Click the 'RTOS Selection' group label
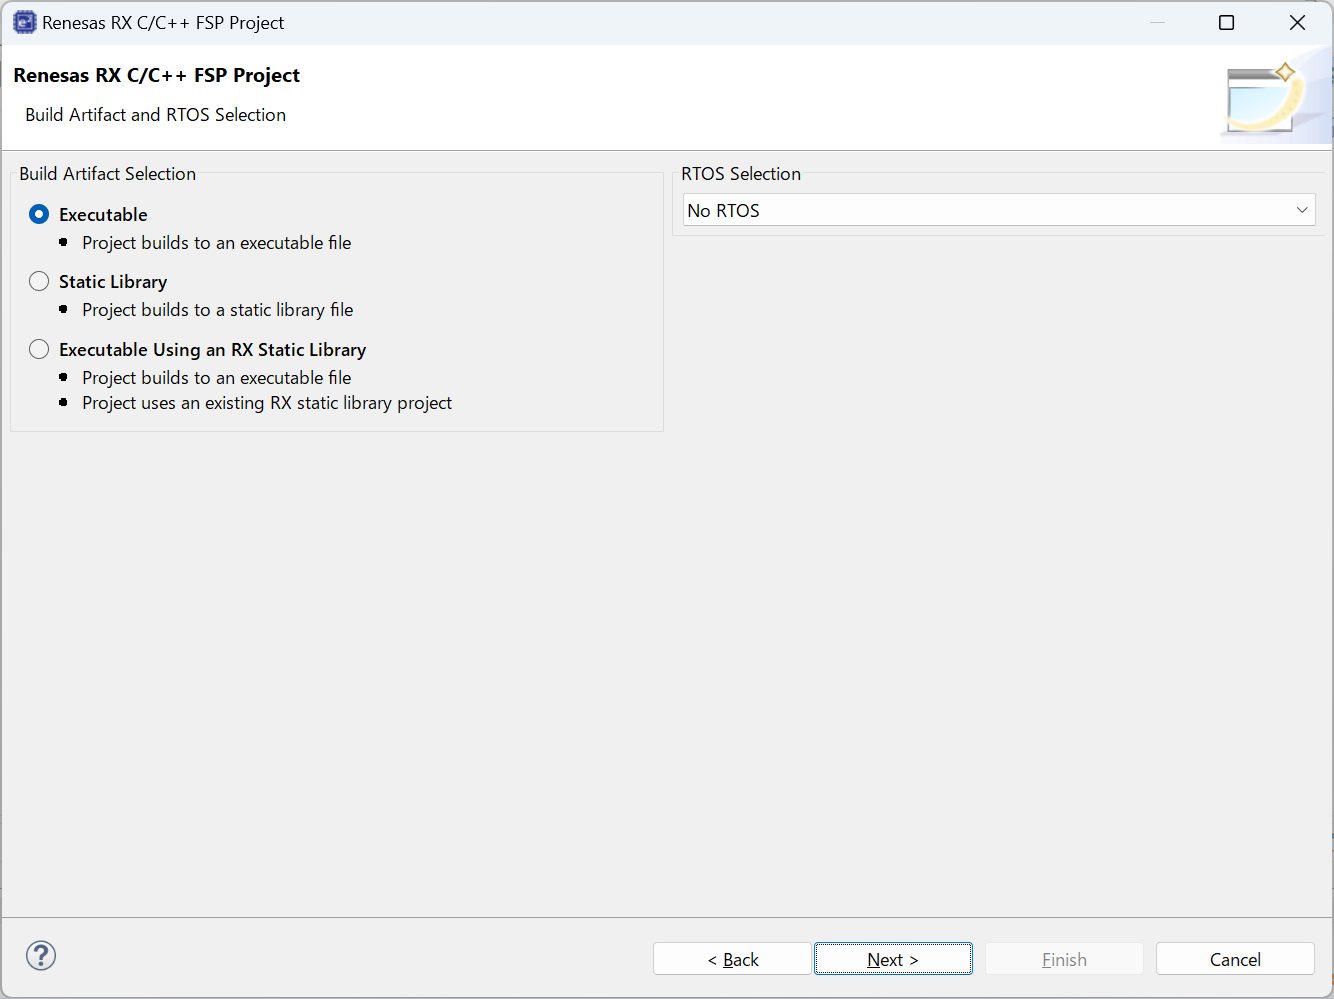1334x999 pixels. (741, 174)
